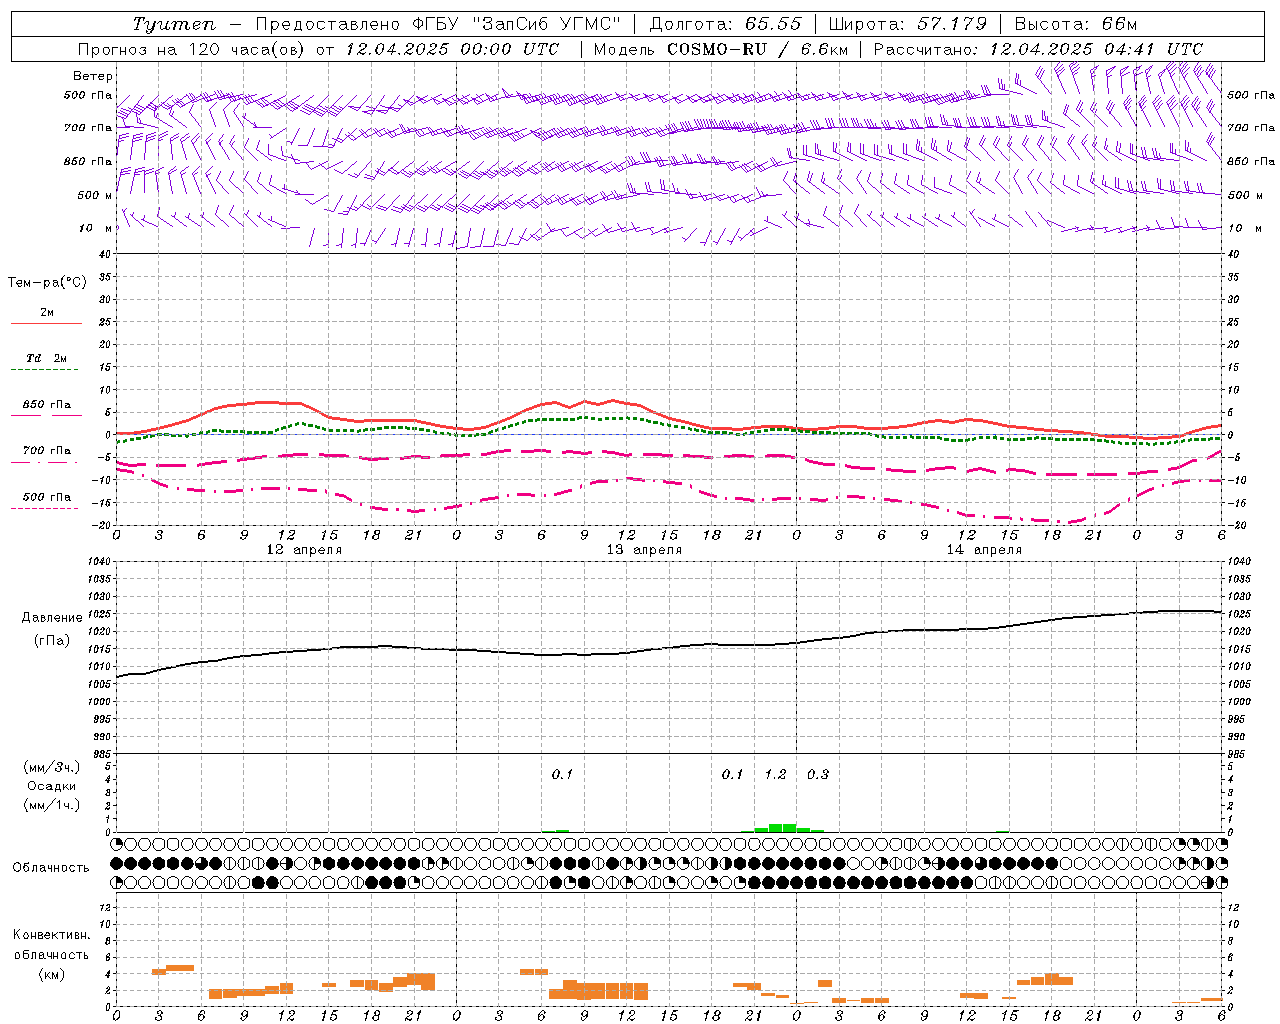Click the 850 гПа temperature legend entry
The image size is (1280, 1024).
(46, 405)
